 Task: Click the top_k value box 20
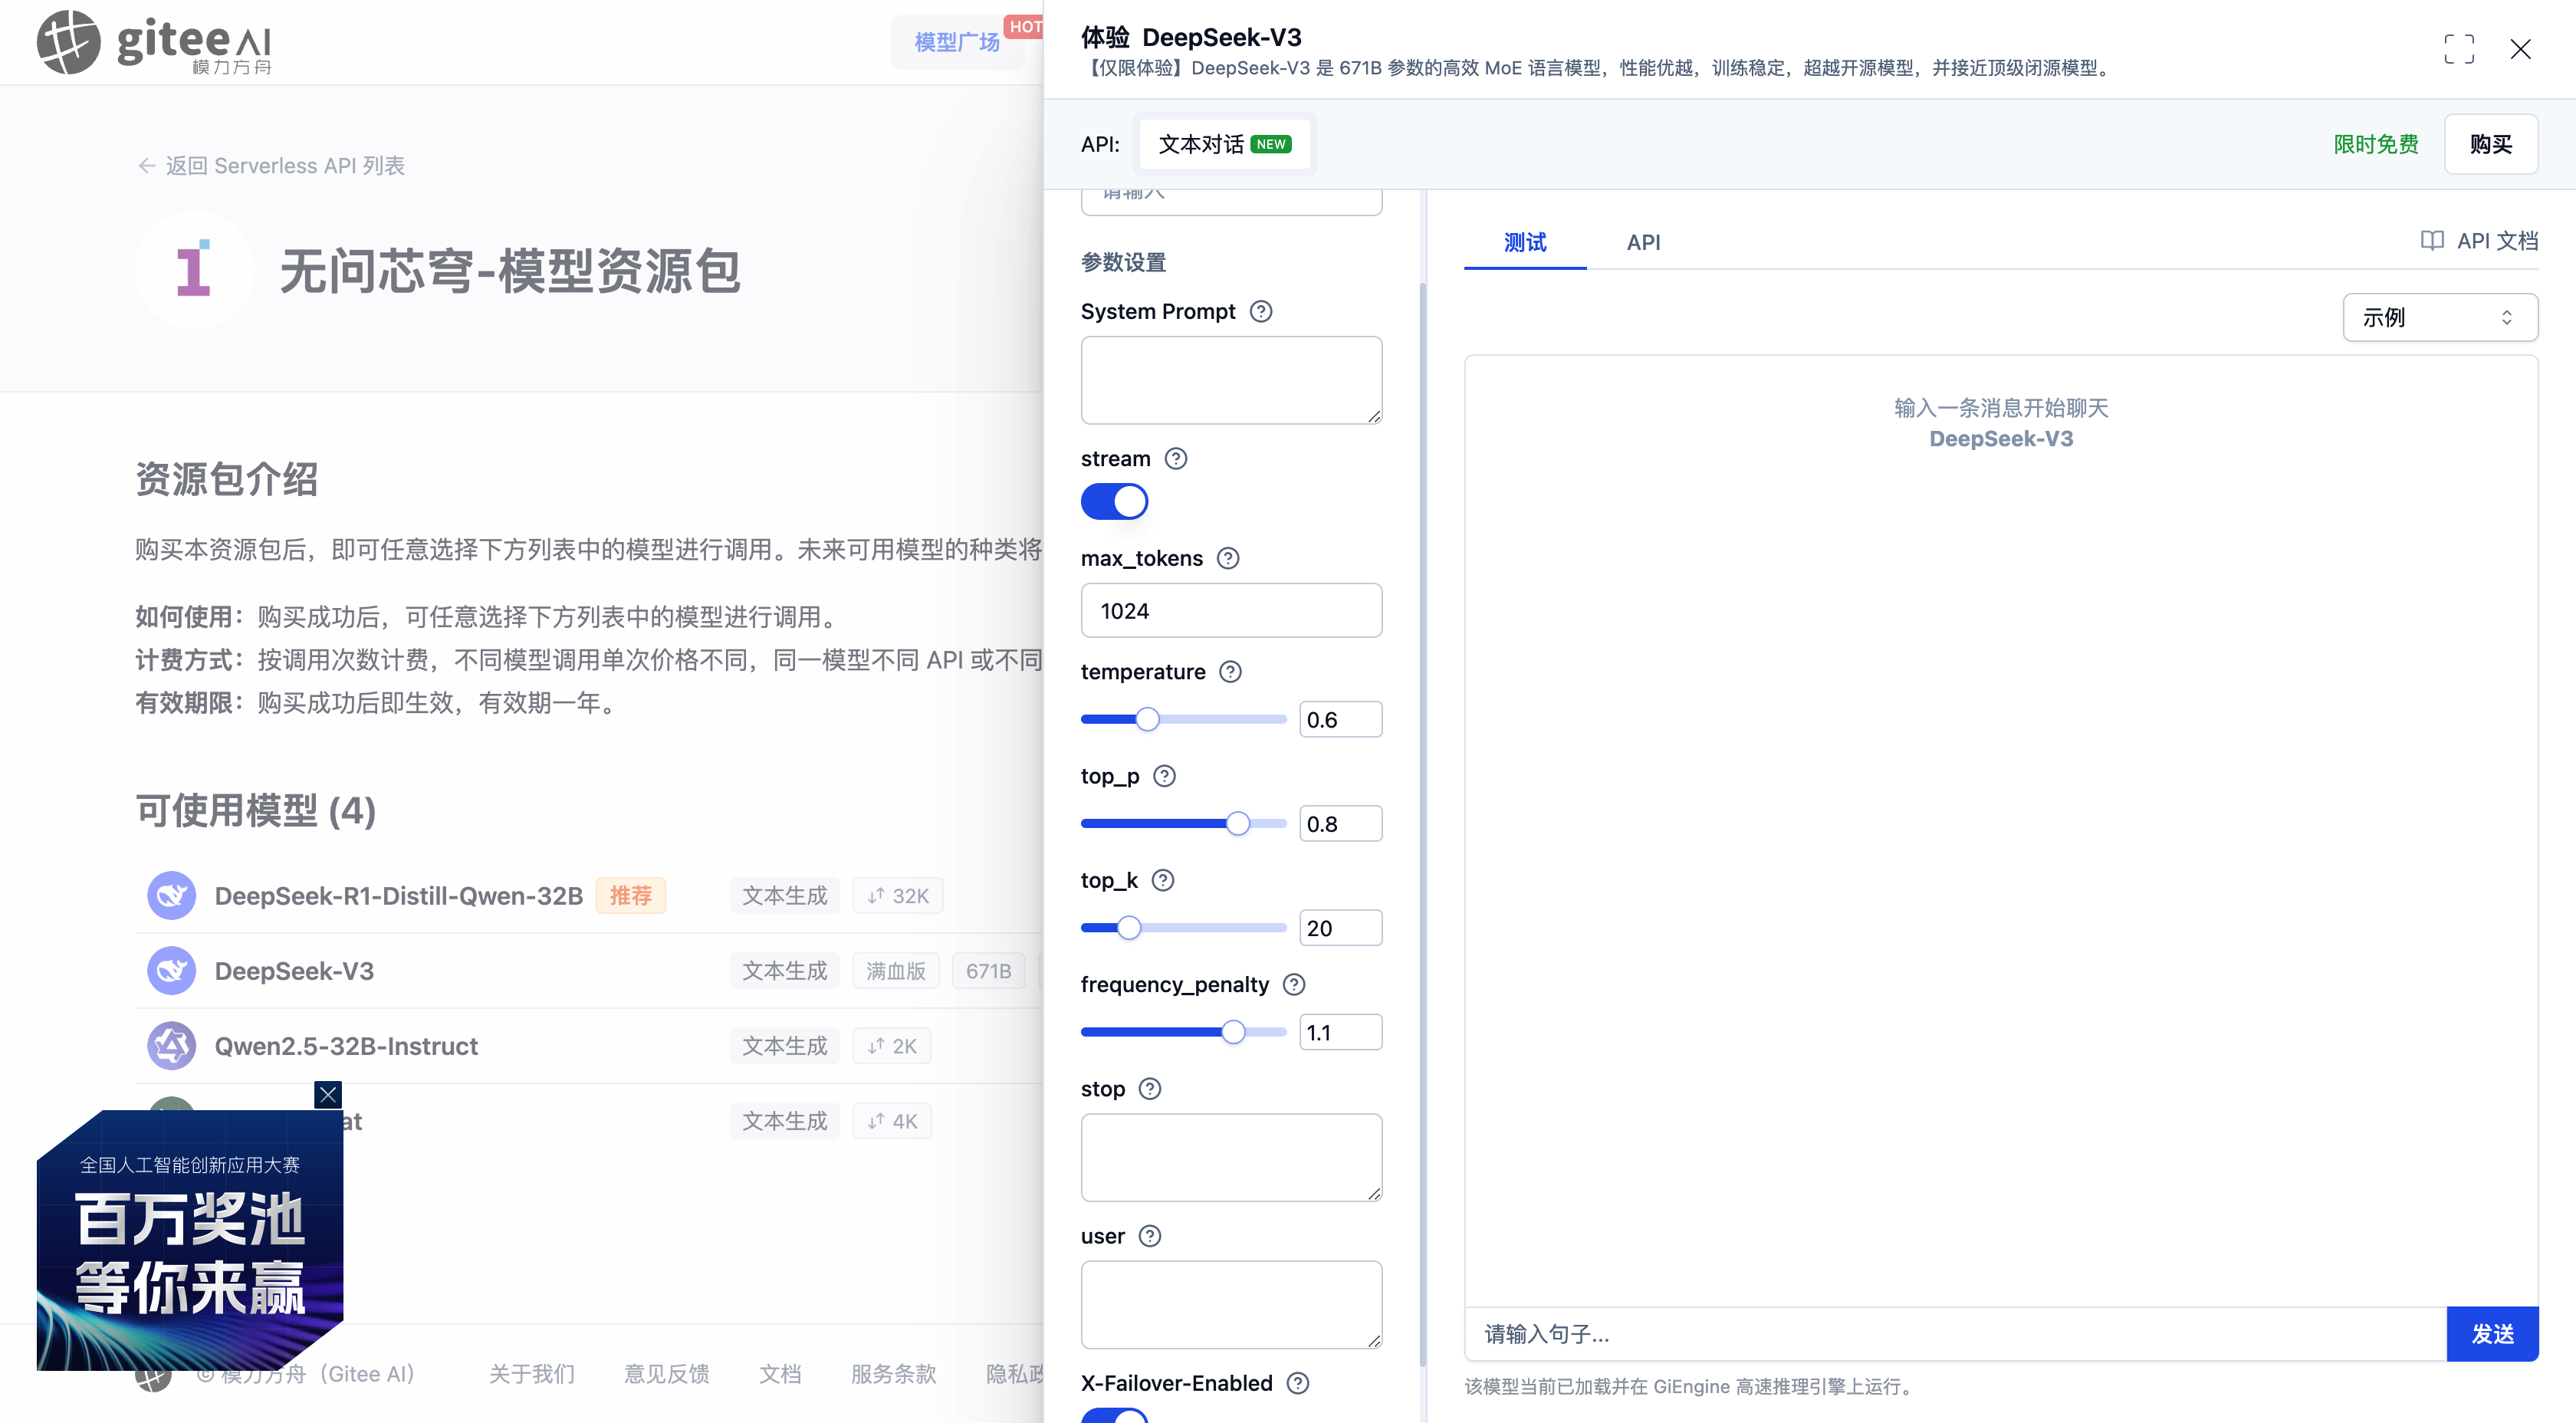tap(1340, 927)
